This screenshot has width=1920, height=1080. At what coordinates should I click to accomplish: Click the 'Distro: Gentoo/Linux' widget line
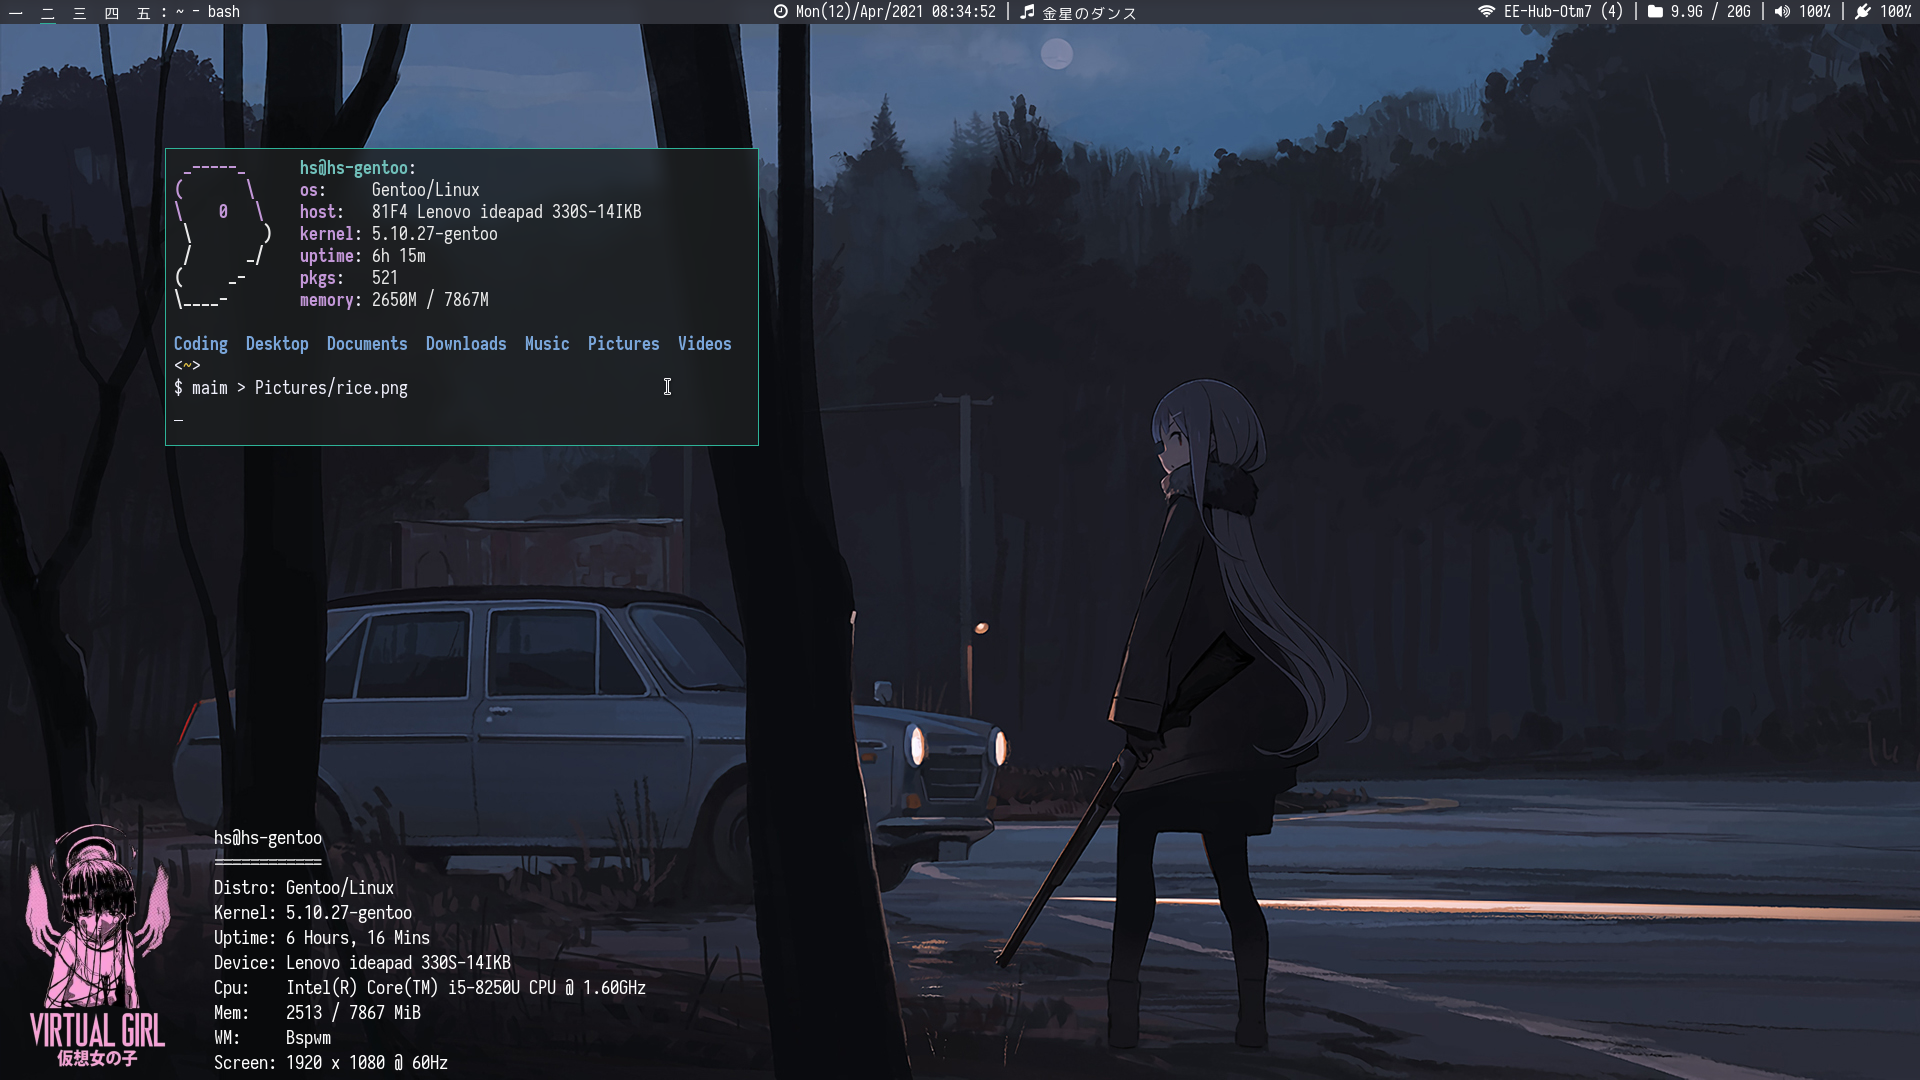tap(303, 888)
